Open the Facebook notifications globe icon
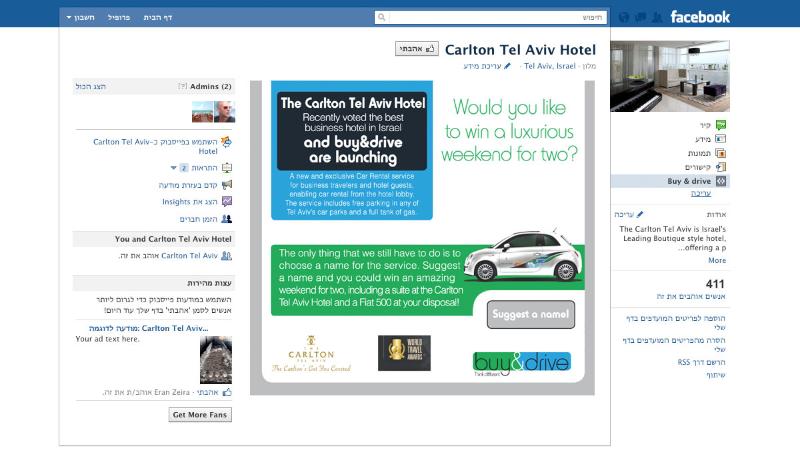Screen dimensions: 800x450 (623, 17)
